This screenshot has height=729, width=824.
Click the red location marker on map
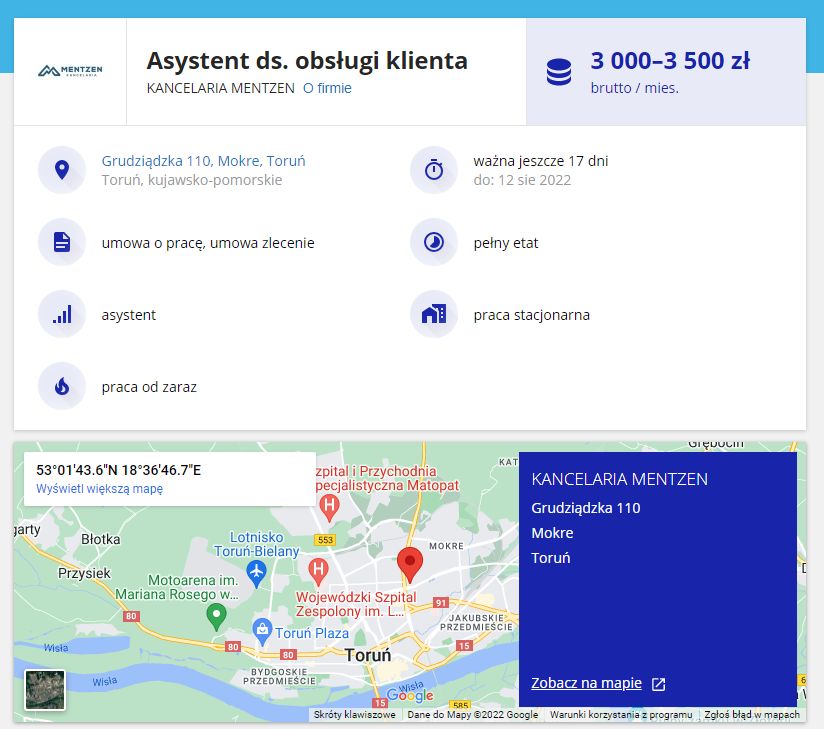point(410,565)
